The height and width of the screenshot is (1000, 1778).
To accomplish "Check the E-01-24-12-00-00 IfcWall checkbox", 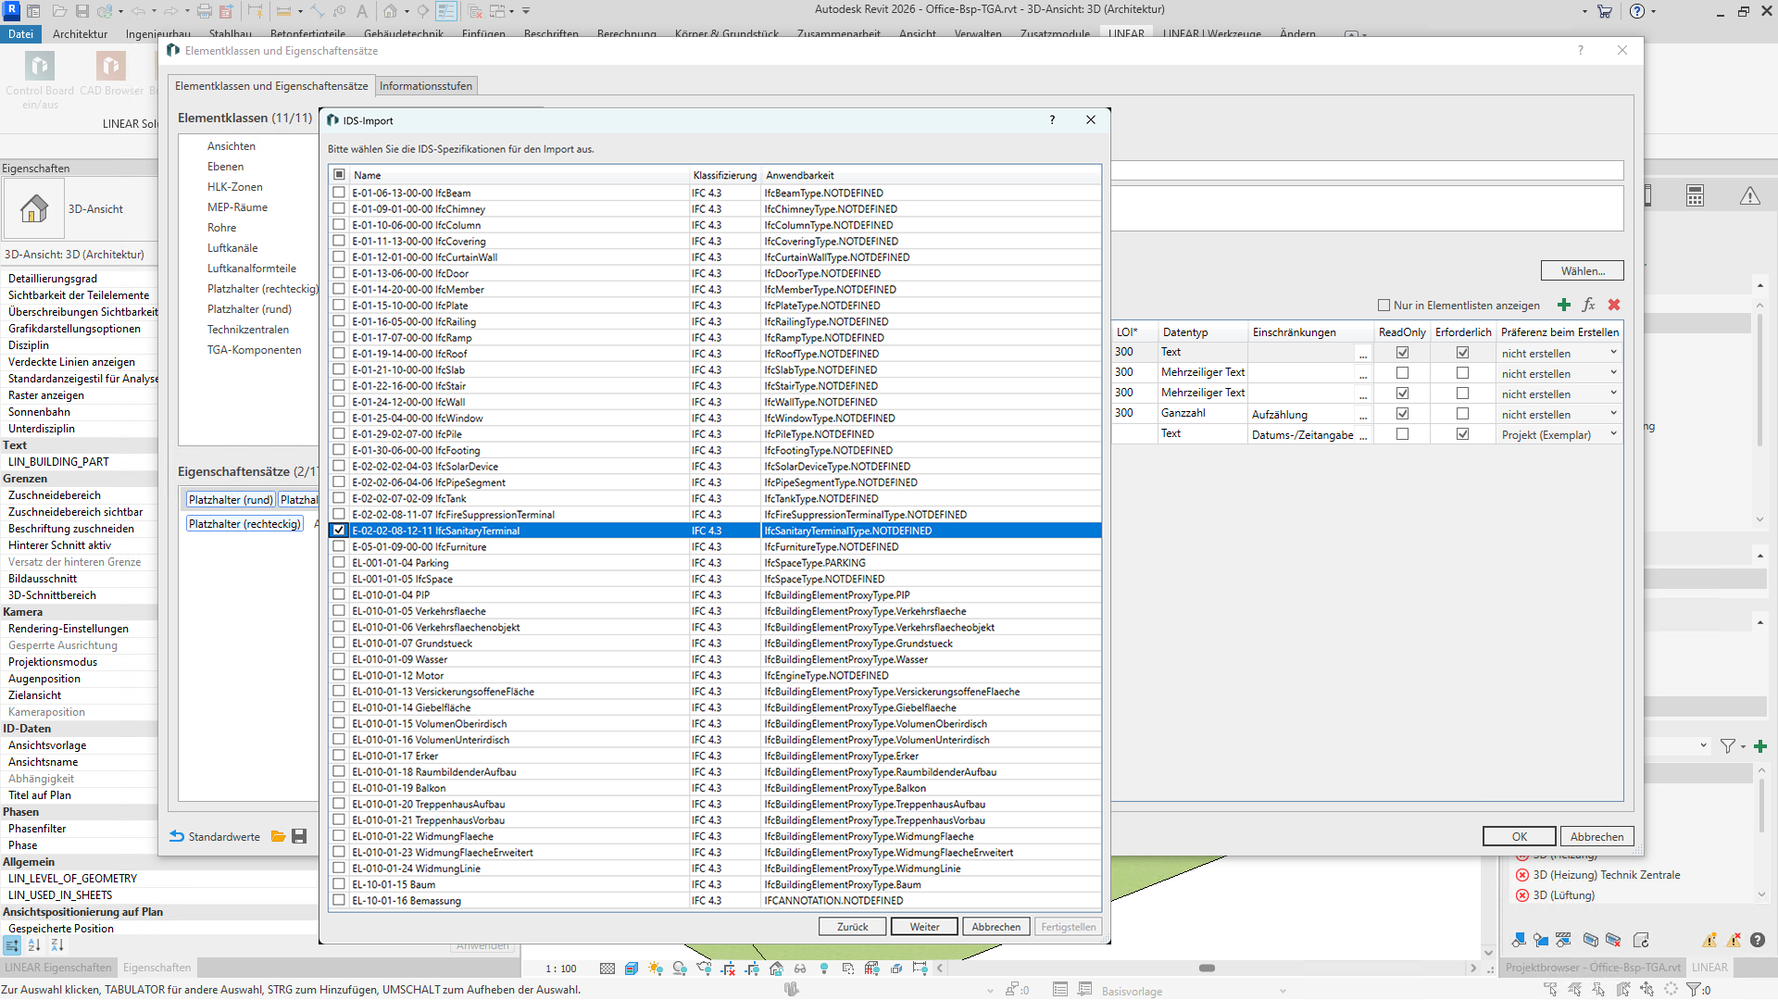I will [x=339, y=402].
